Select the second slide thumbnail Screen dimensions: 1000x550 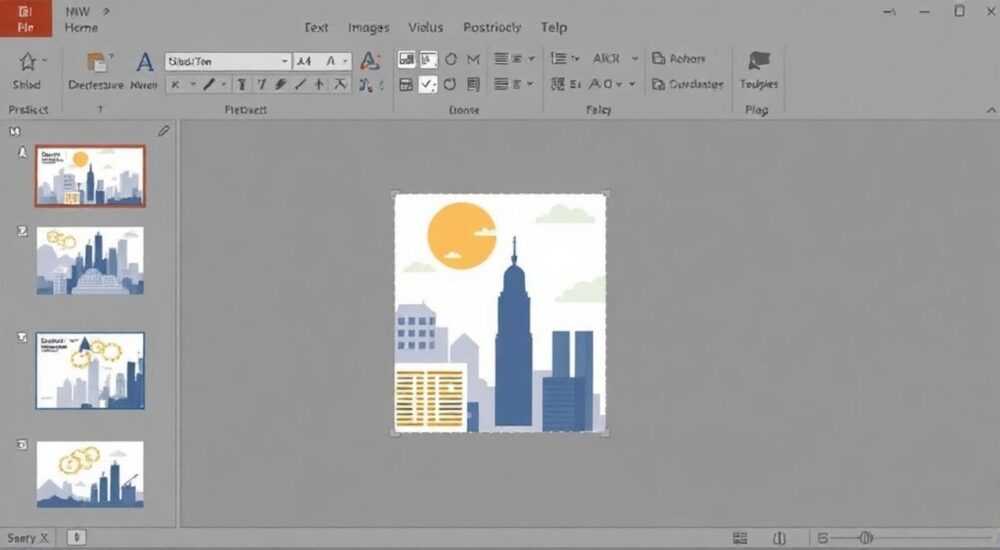point(90,261)
